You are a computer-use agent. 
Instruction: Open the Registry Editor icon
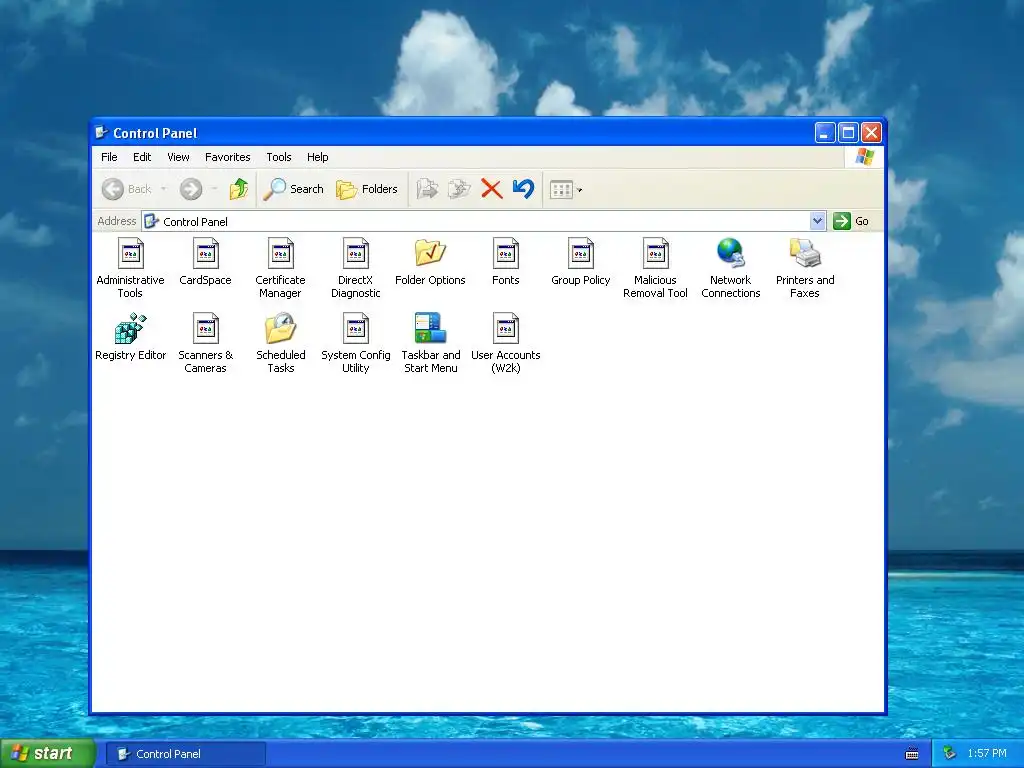tap(131, 328)
